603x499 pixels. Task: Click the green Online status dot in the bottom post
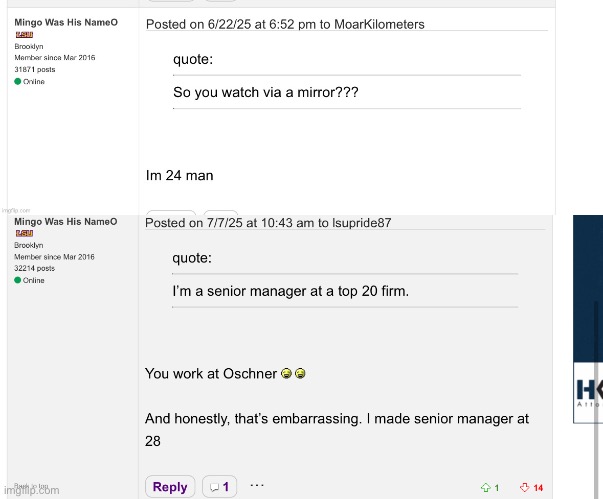pyautogui.click(x=18, y=280)
